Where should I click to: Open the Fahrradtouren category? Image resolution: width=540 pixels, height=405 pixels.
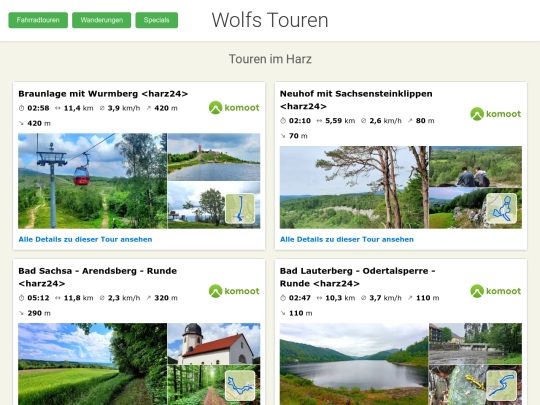[x=38, y=20]
